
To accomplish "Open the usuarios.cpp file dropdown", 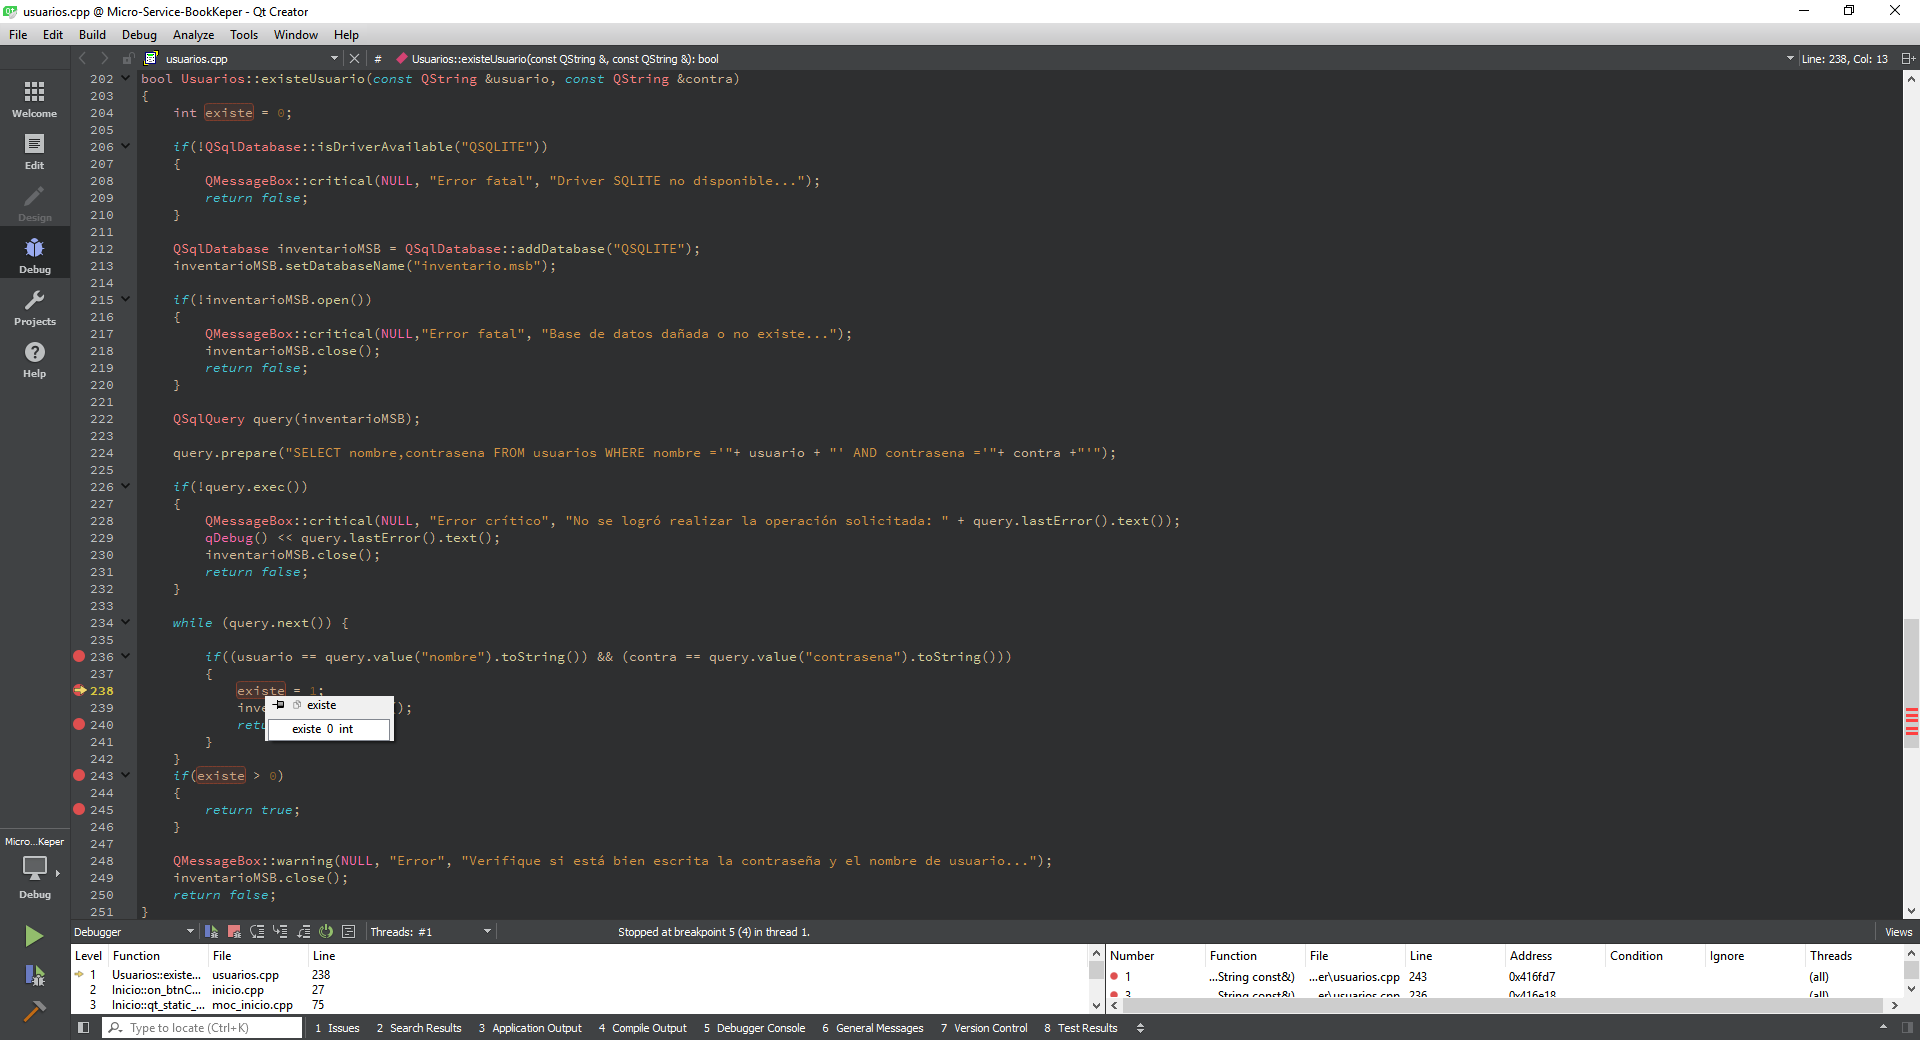I will point(334,59).
